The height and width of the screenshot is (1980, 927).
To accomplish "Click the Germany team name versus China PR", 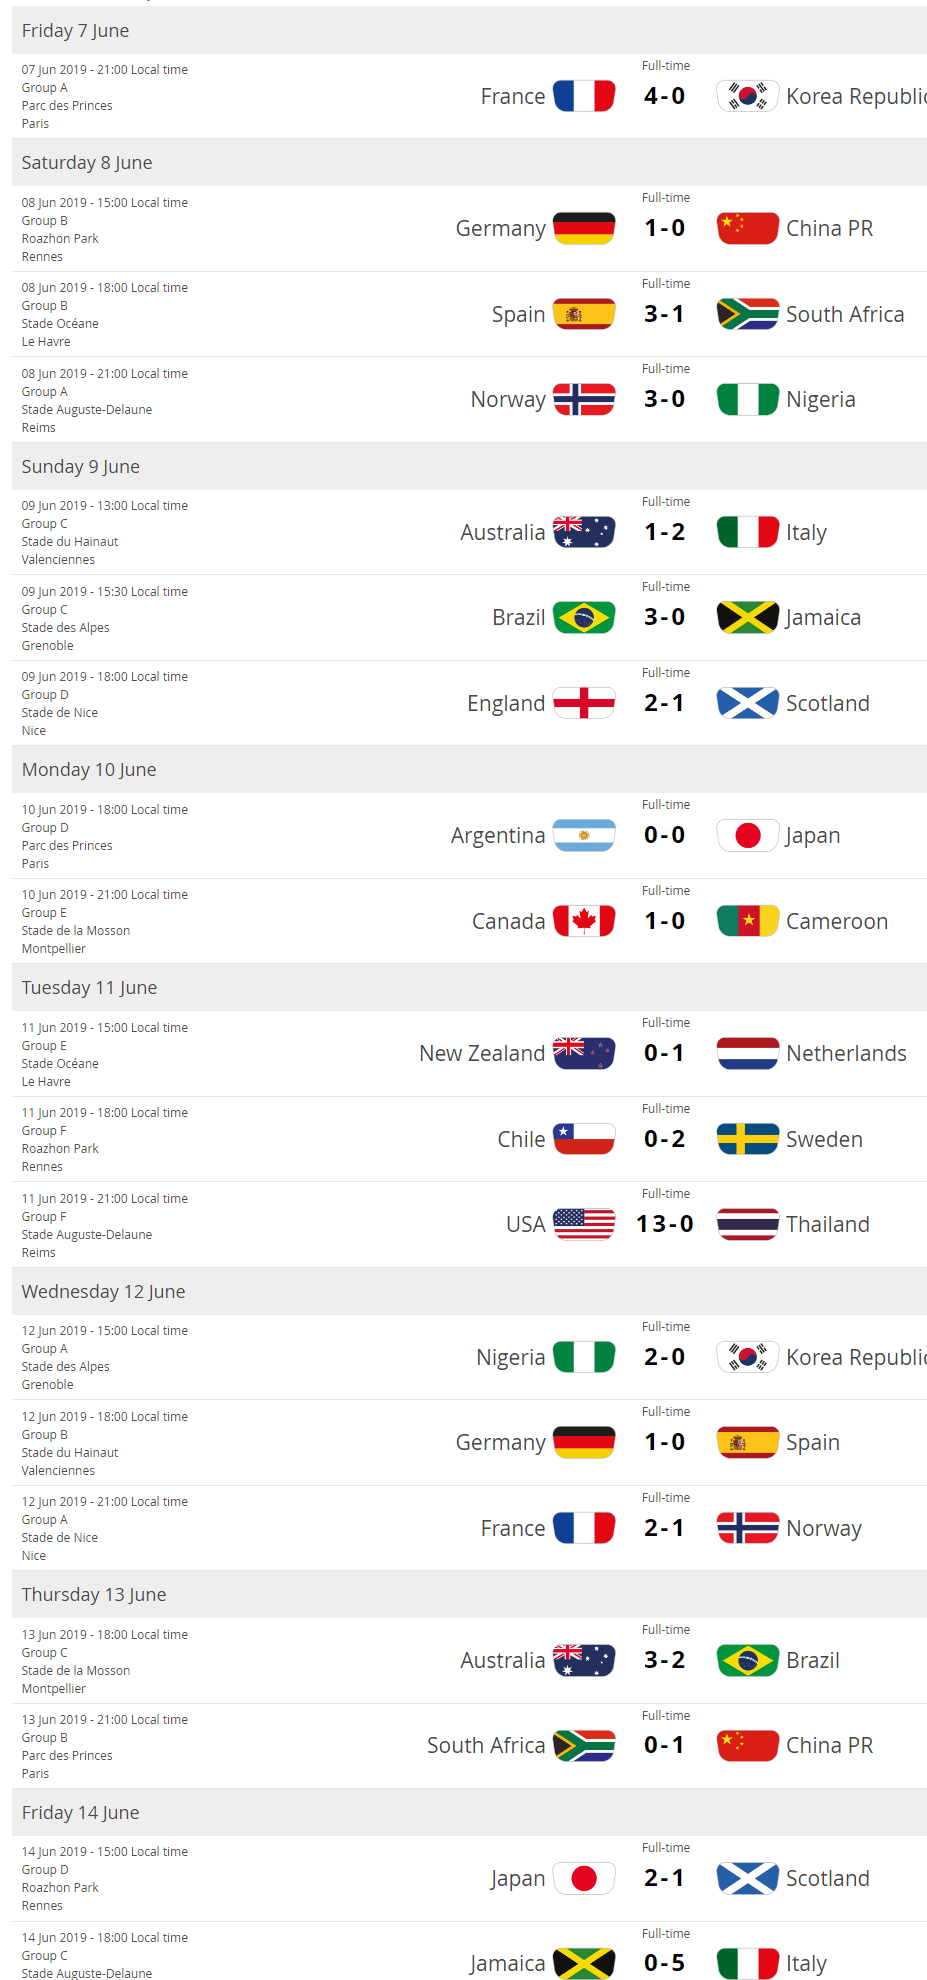I will pyautogui.click(x=501, y=229).
